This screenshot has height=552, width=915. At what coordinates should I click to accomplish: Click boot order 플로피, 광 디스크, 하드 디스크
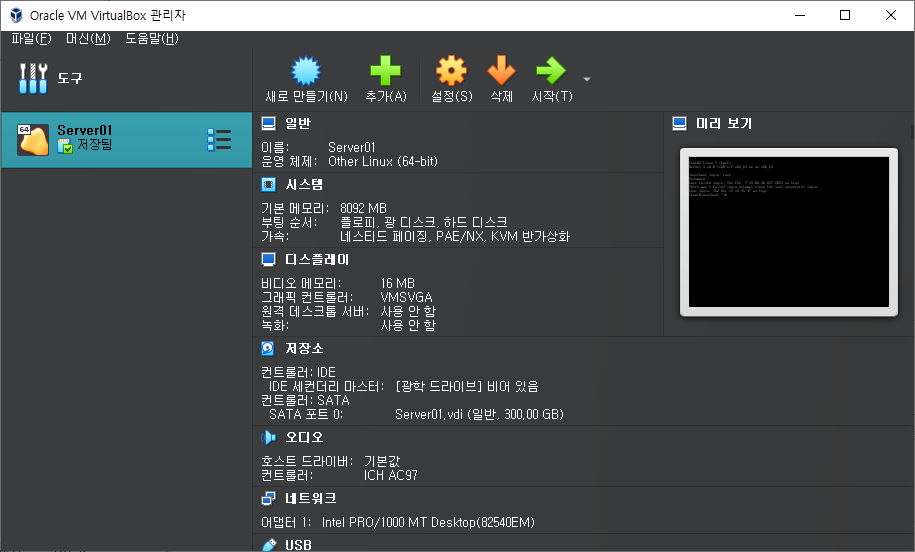[424, 222]
